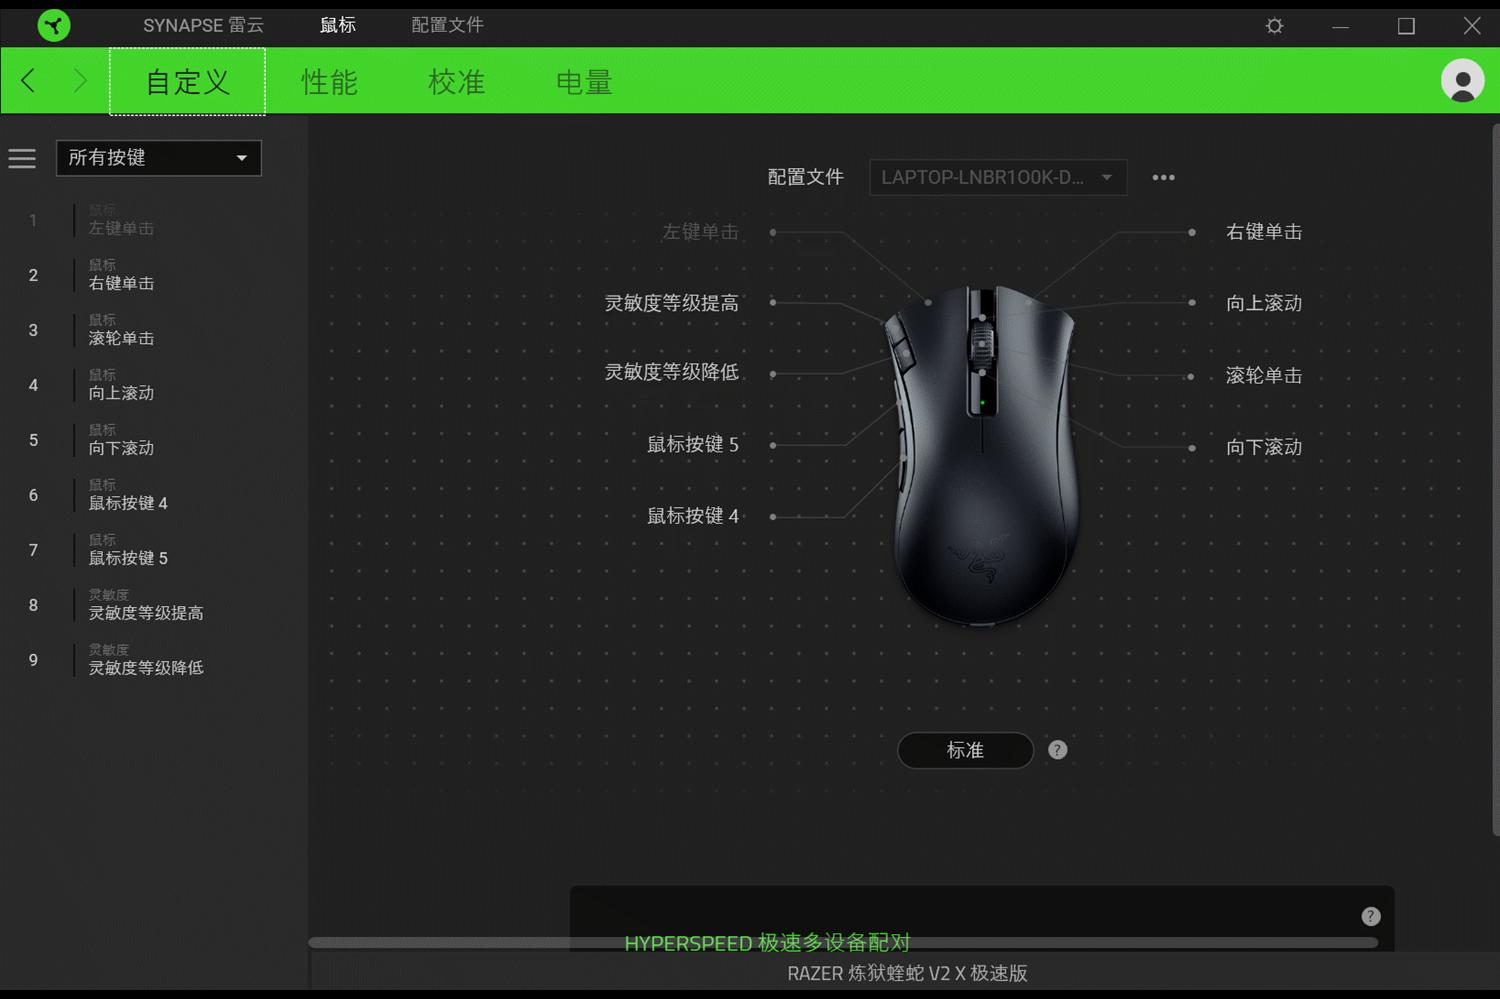The width and height of the screenshot is (1500, 999).
Task: Open the Synapse settings gear
Action: [1274, 25]
